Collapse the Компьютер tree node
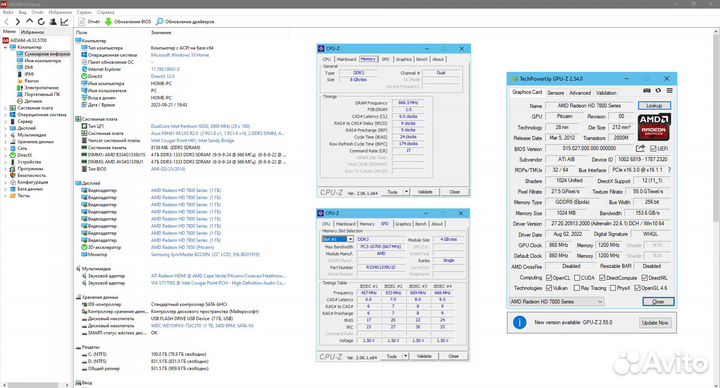Viewport: 720px width, 388px height. pyautogui.click(x=6, y=47)
